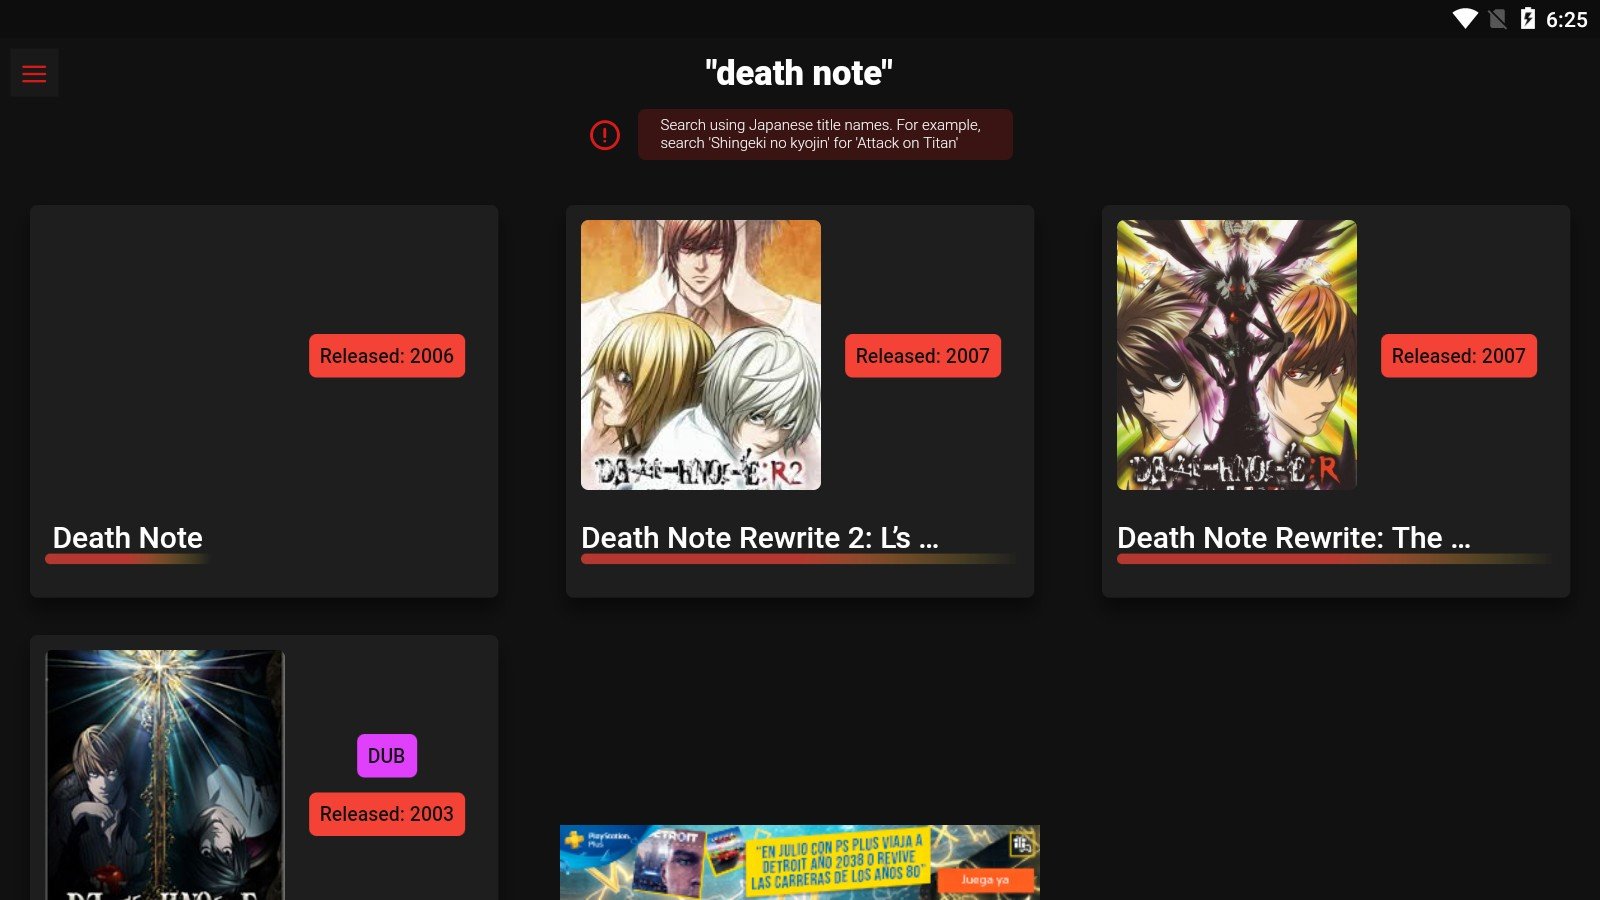1600x900 pixels.
Task: Open the Death Note Rewrite: The ... poster thumbnail
Action: pos(1237,355)
